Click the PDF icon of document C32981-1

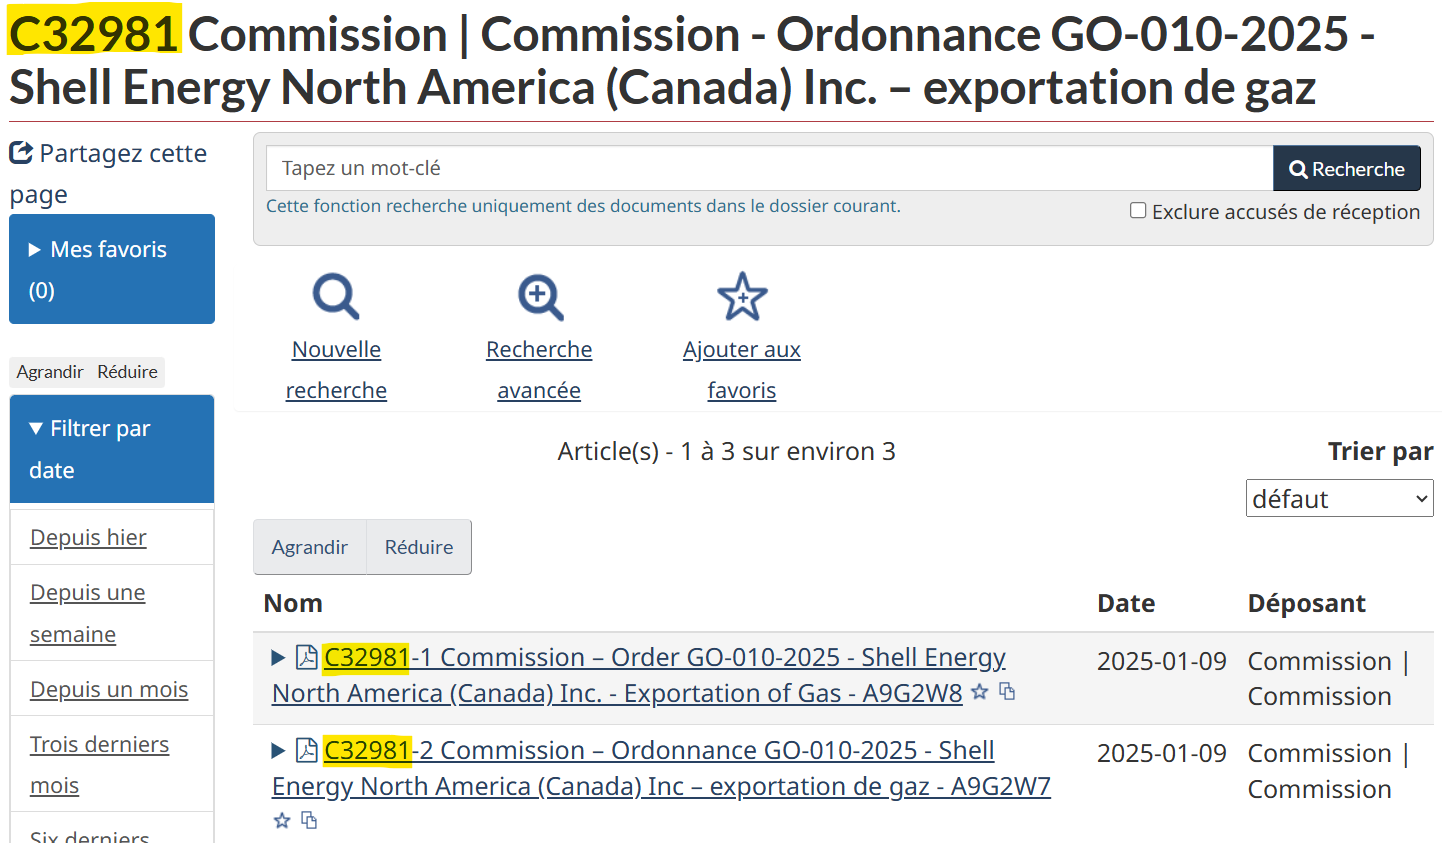(307, 658)
